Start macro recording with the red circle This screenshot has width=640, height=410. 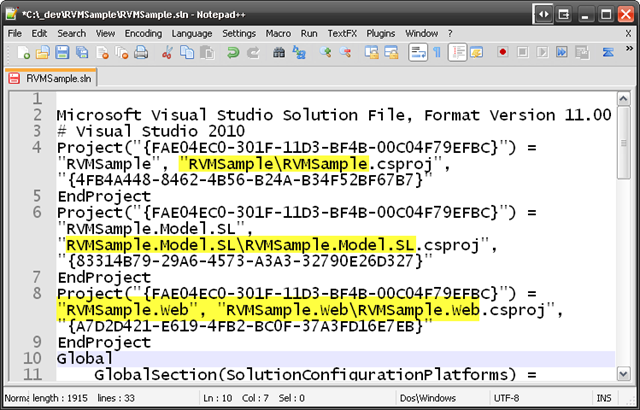[504, 52]
